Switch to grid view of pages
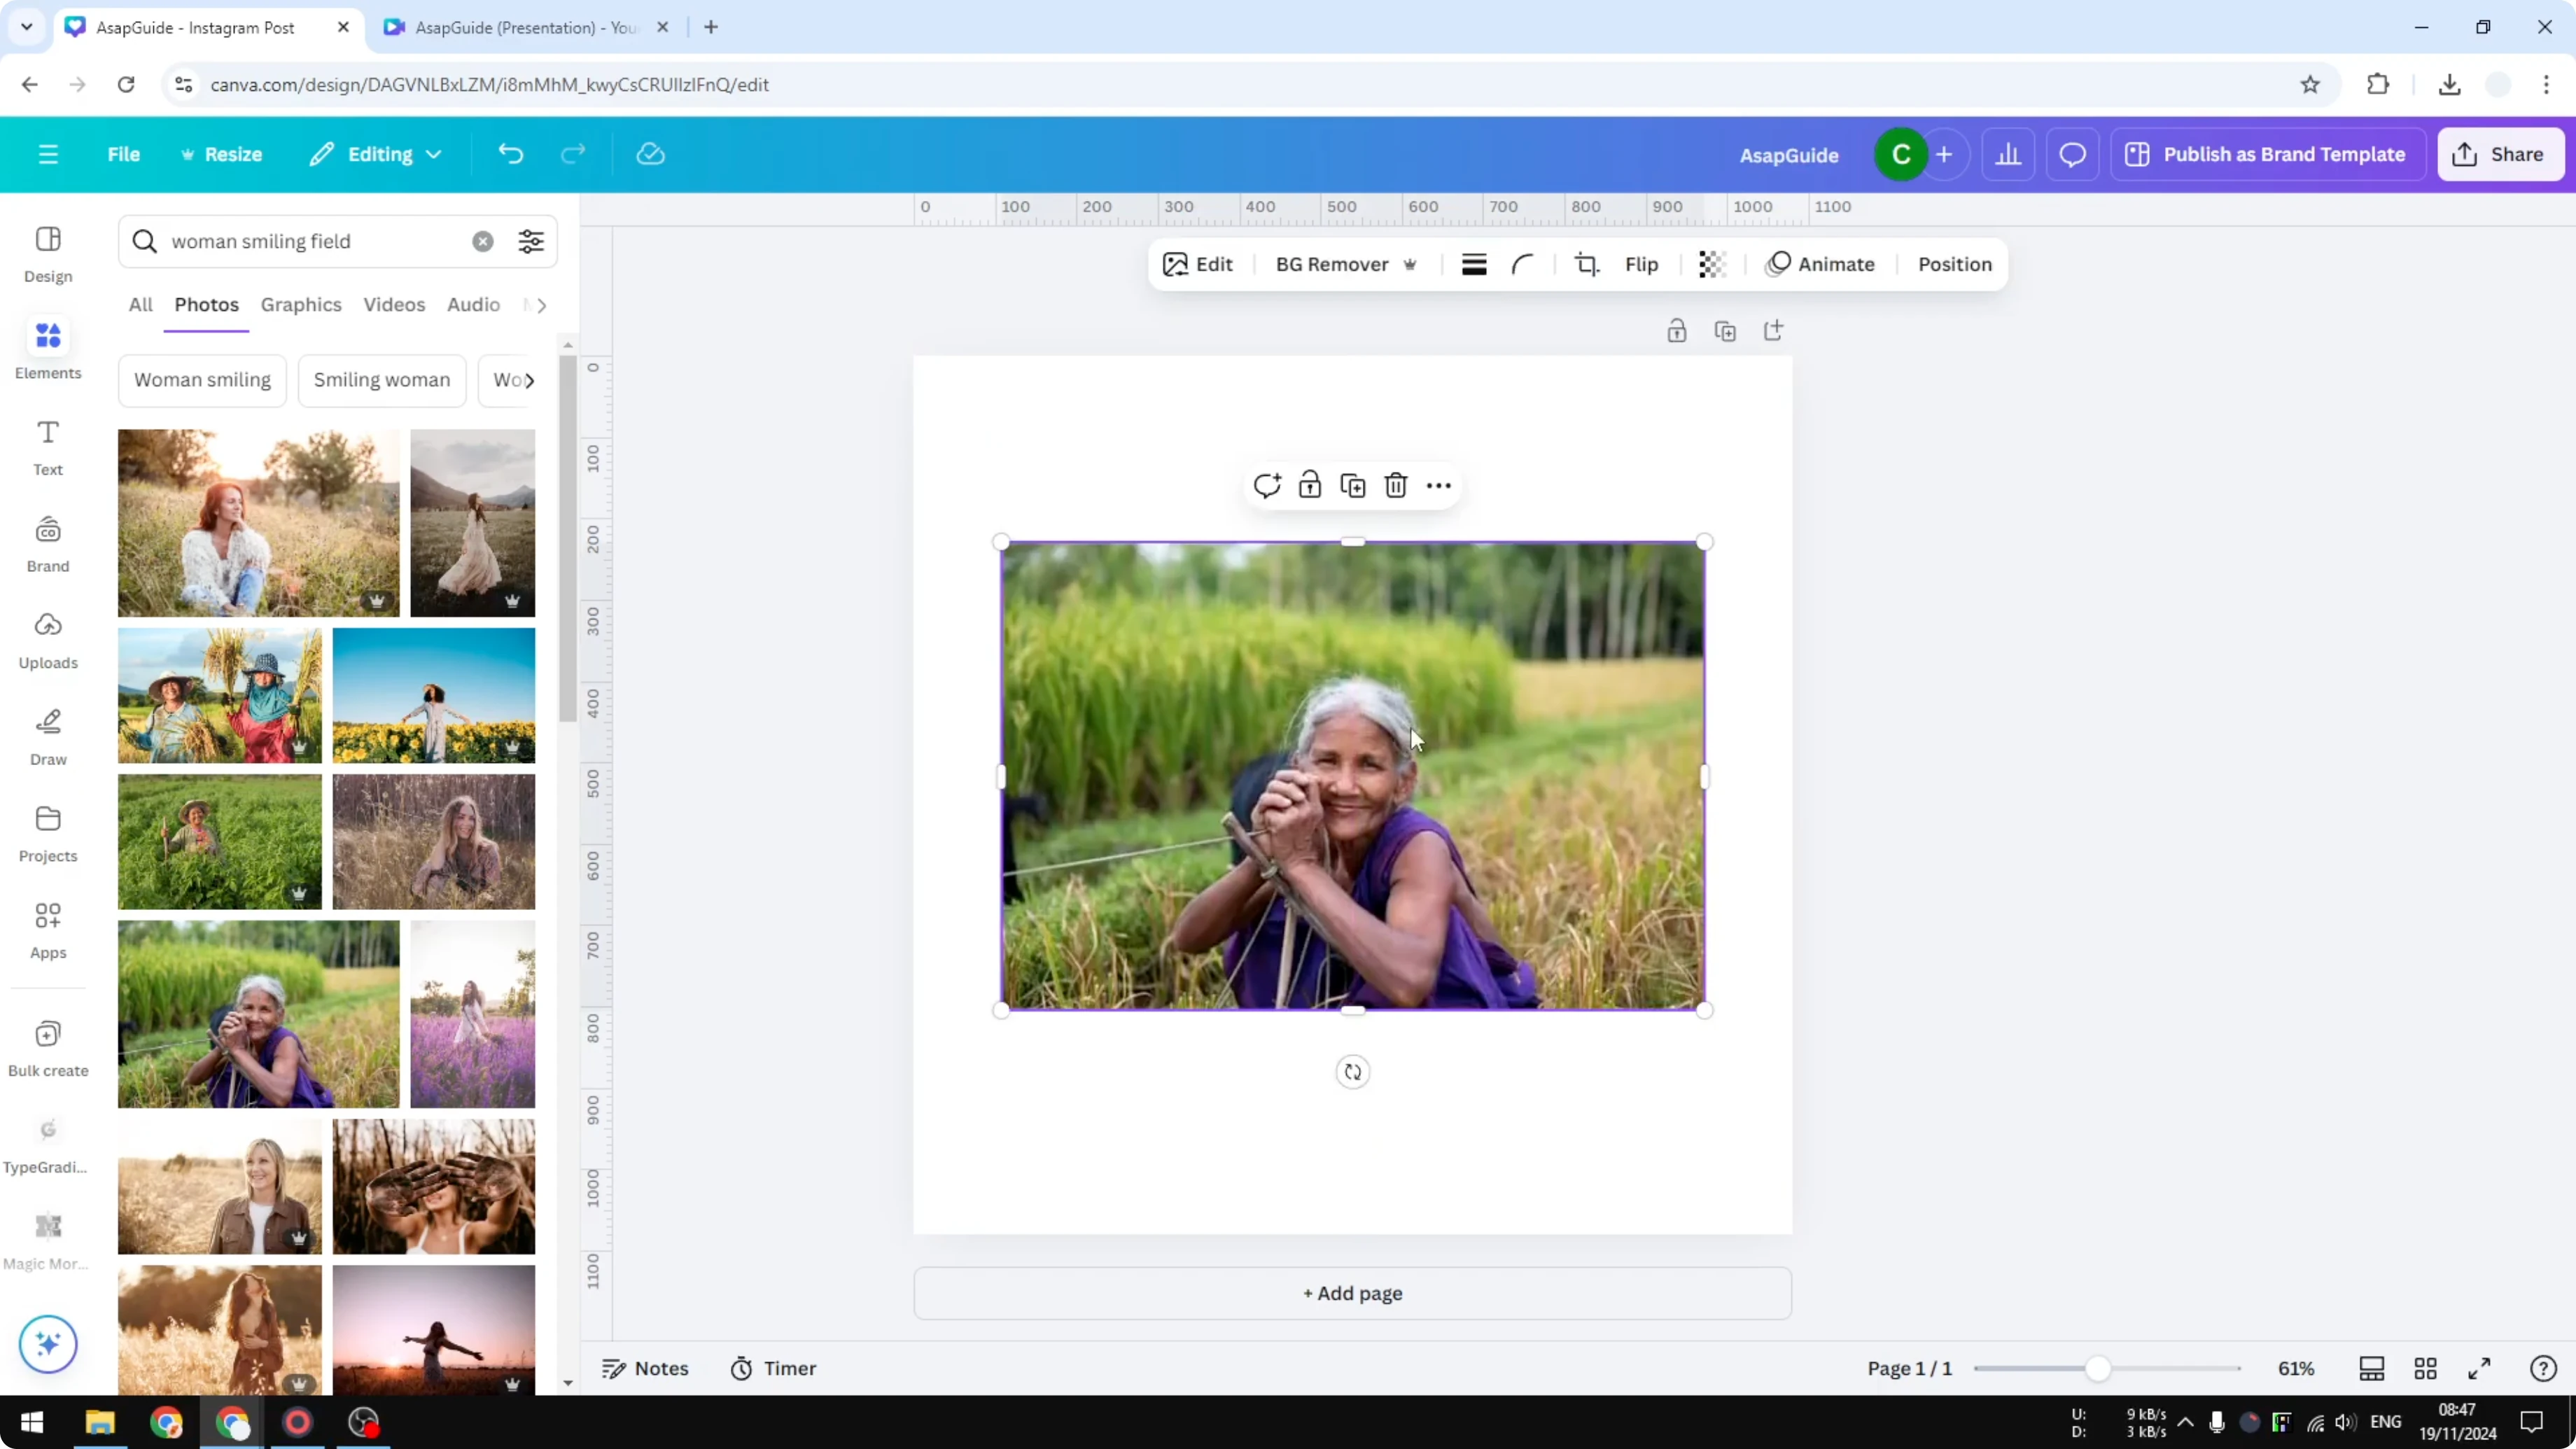 tap(2425, 1368)
